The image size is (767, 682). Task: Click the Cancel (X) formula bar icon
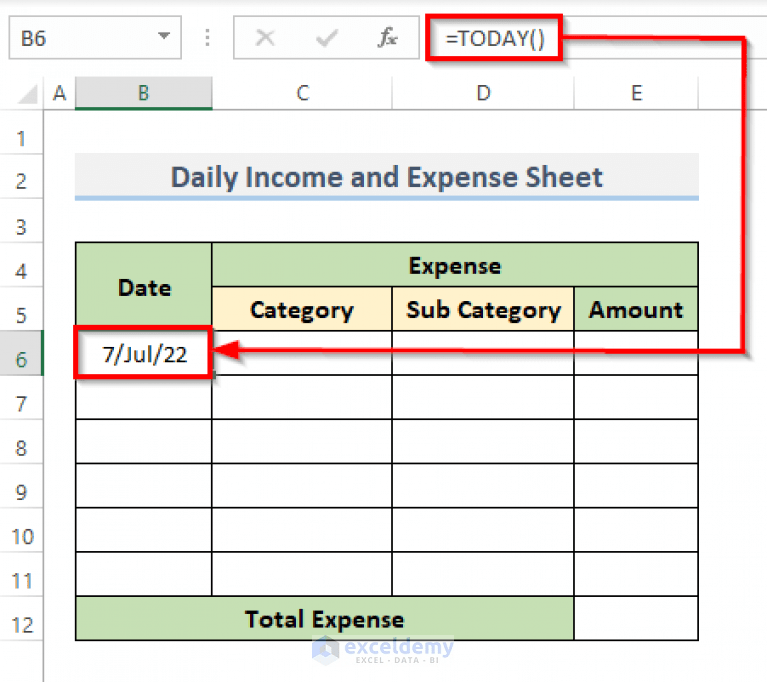[265, 38]
